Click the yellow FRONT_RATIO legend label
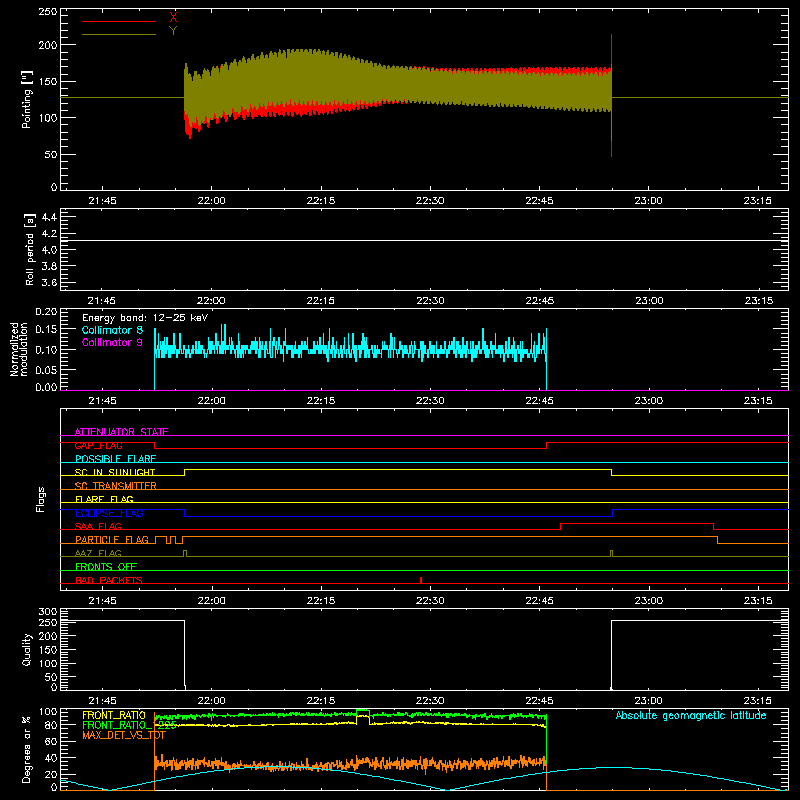This screenshot has height=800, width=800. (x=114, y=715)
